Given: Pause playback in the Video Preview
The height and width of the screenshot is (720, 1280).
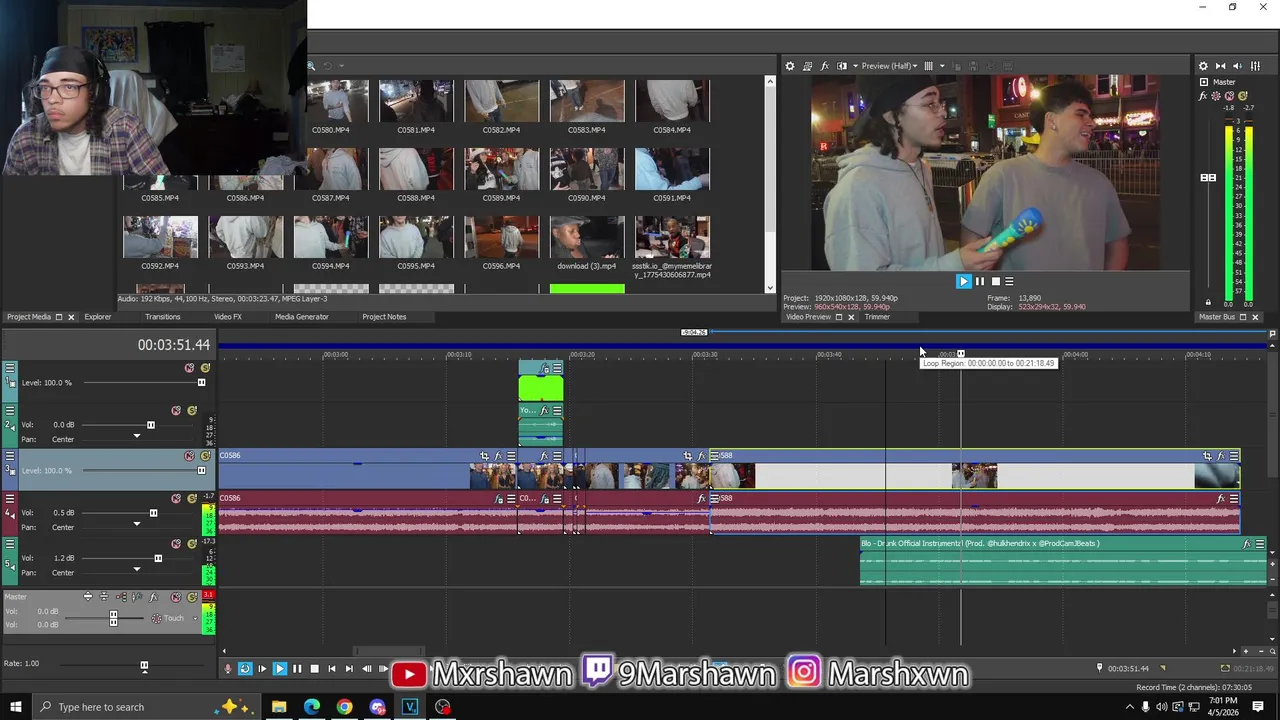Looking at the screenshot, I should (980, 282).
